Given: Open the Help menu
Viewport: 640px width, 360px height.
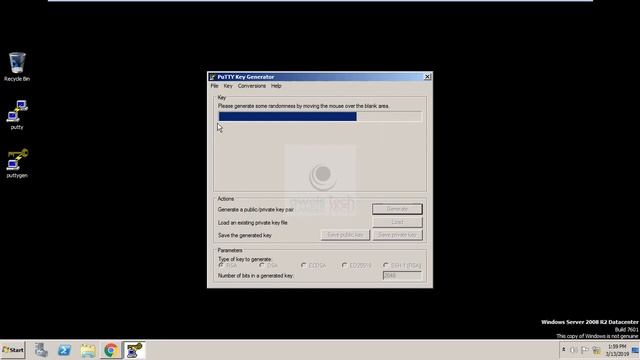Looking at the screenshot, I should (276, 86).
